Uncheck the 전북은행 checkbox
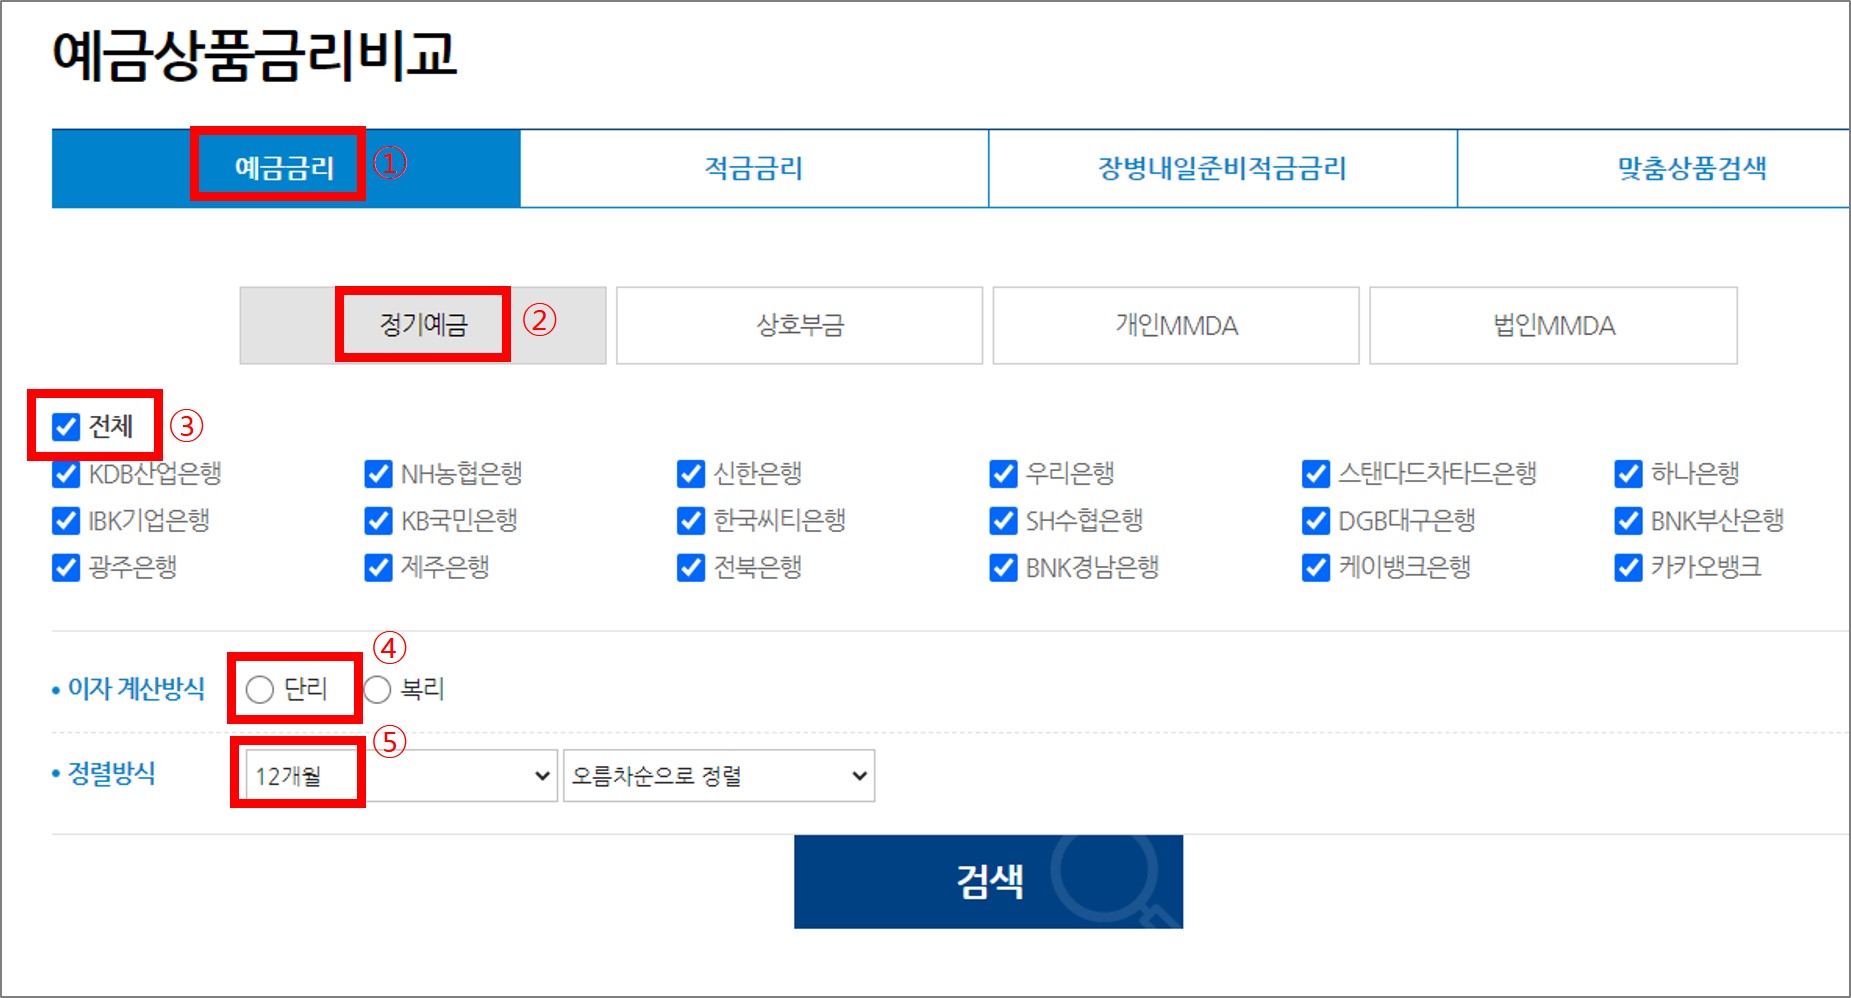Viewport: 1851px width, 998px height. point(691,568)
